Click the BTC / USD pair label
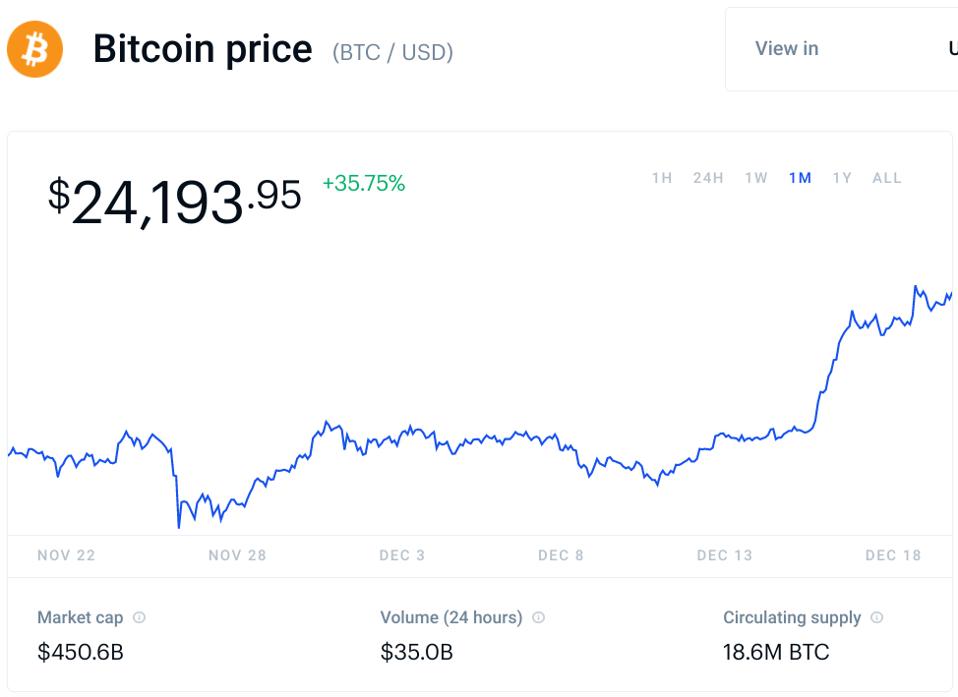Screen dimensions: 958x697 point(393,53)
